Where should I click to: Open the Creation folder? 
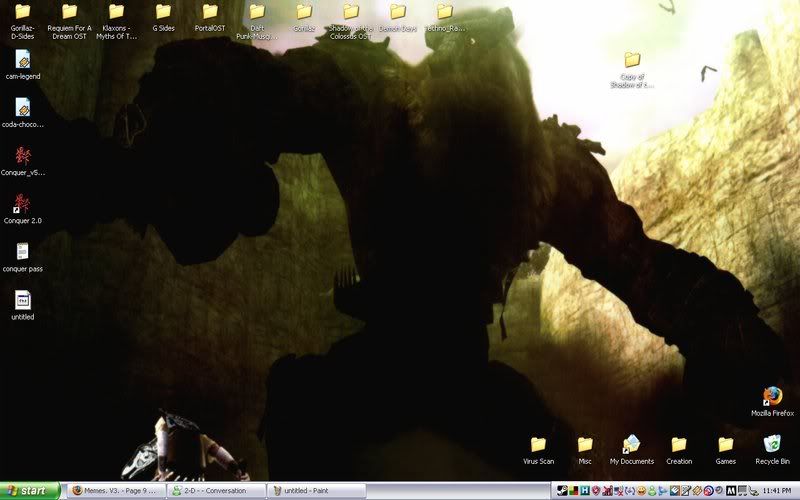click(679, 450)
